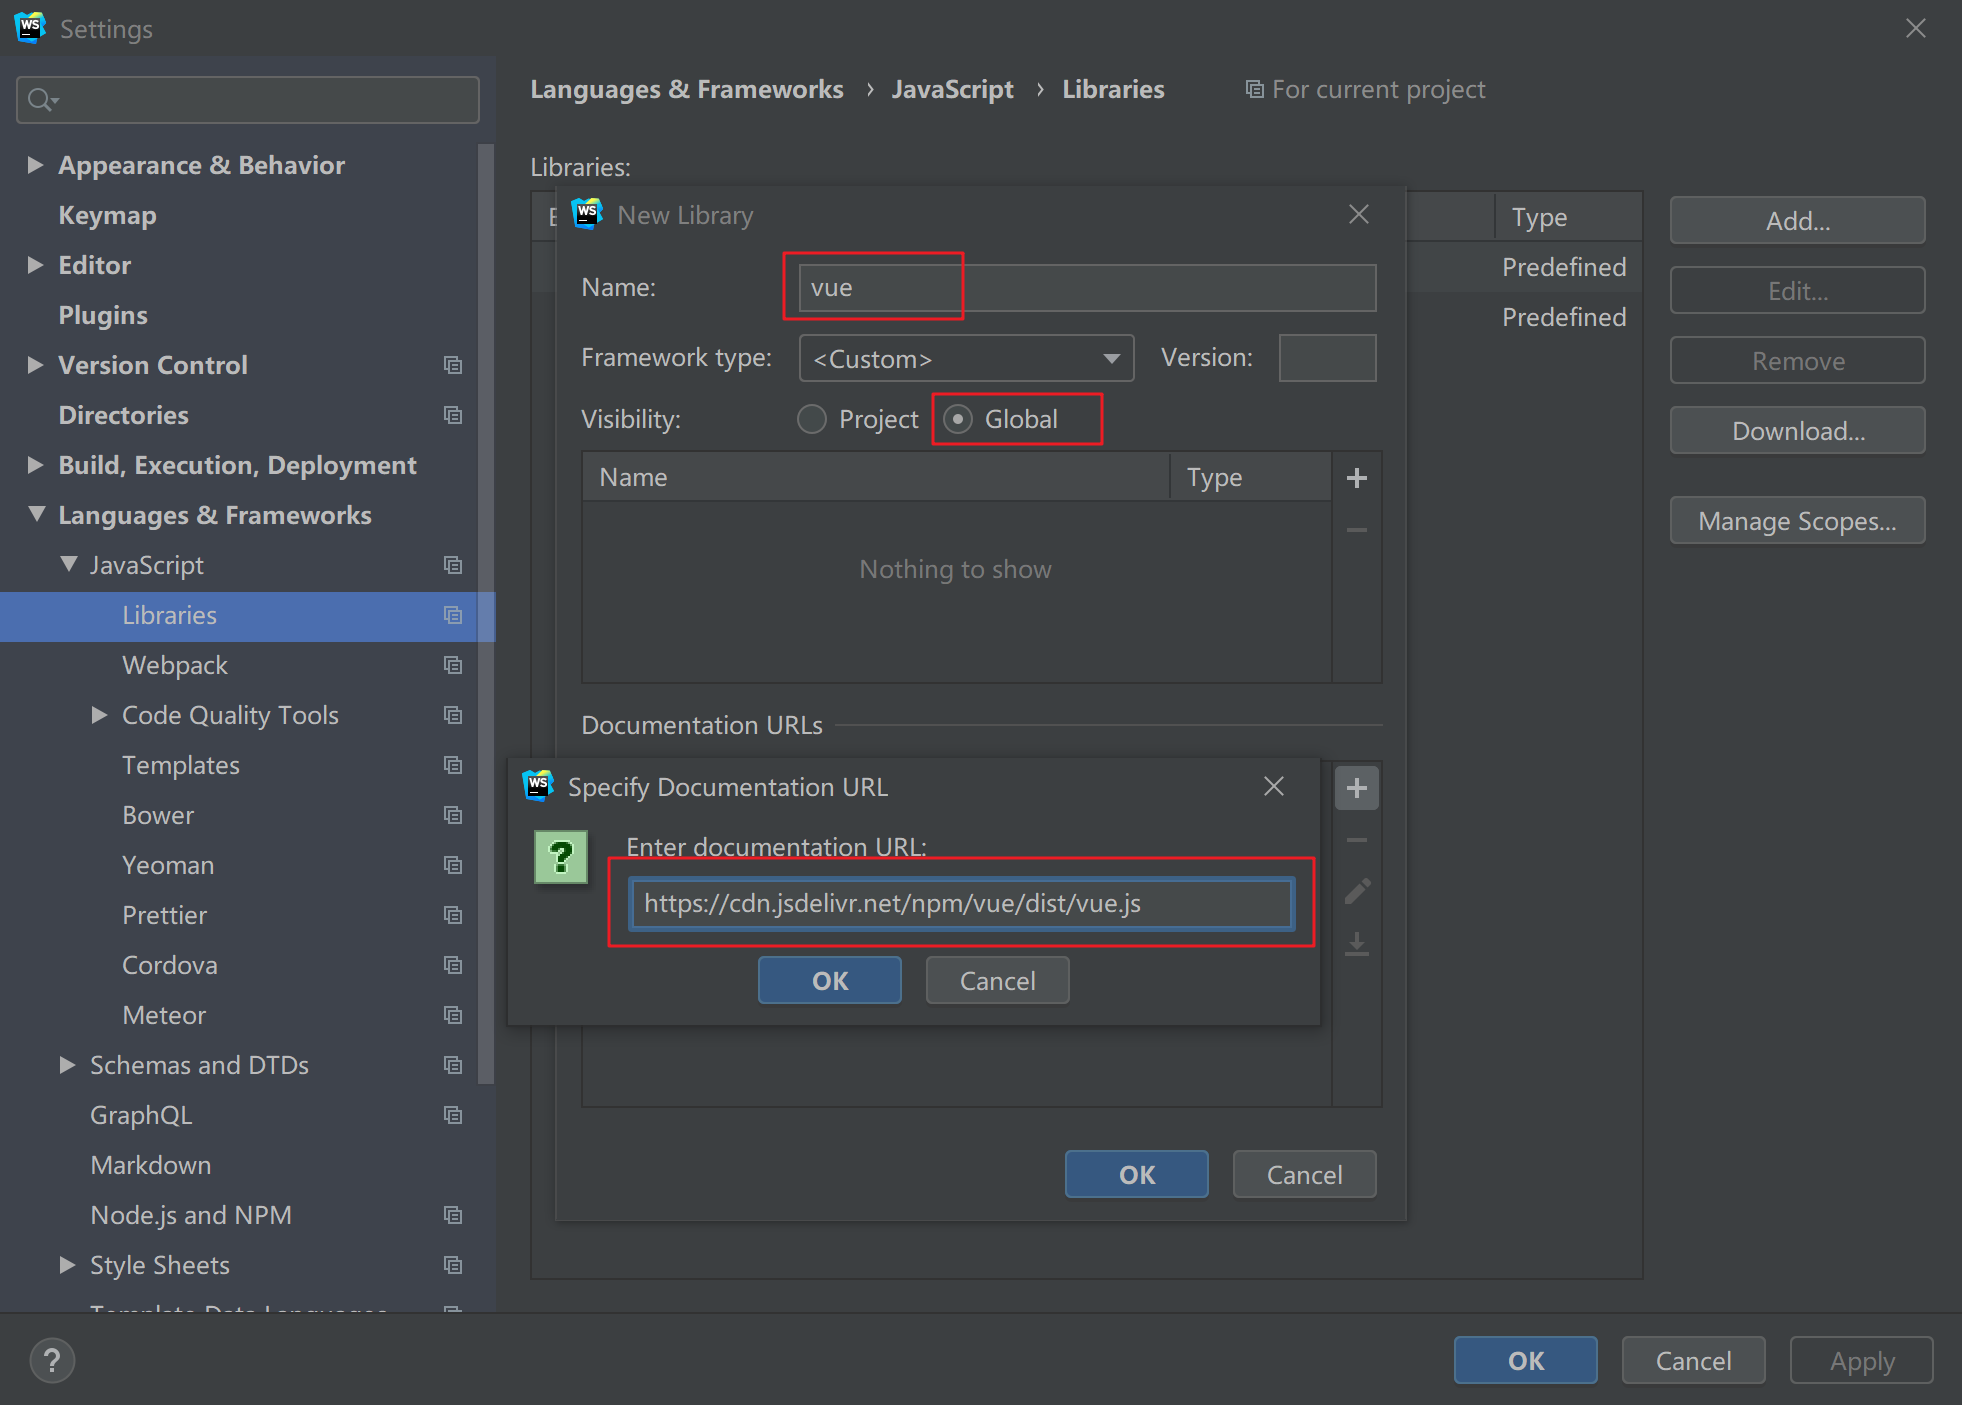Viewport: 1962px width, 1405px height.
Task: Select Node.js and NPM in sidebar
Action: tap(190, 1215)
